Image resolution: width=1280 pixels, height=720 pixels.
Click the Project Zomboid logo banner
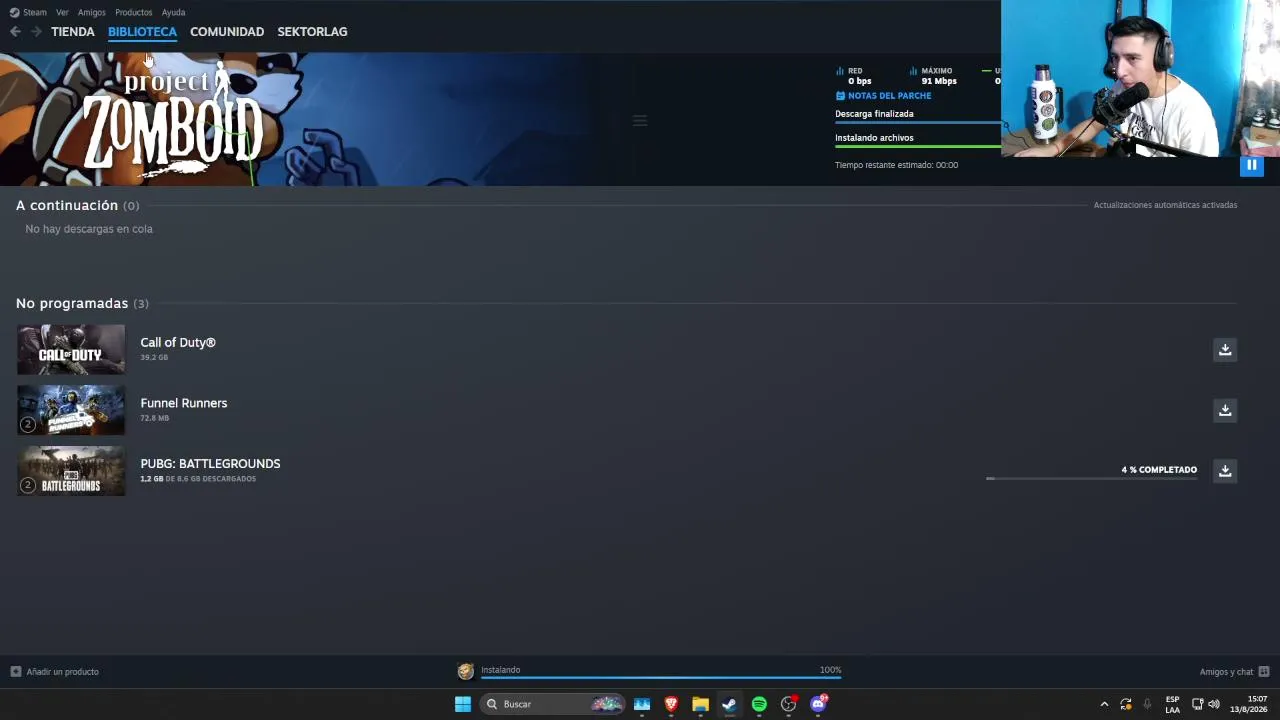pyautogui.click(x=173, y=120)
